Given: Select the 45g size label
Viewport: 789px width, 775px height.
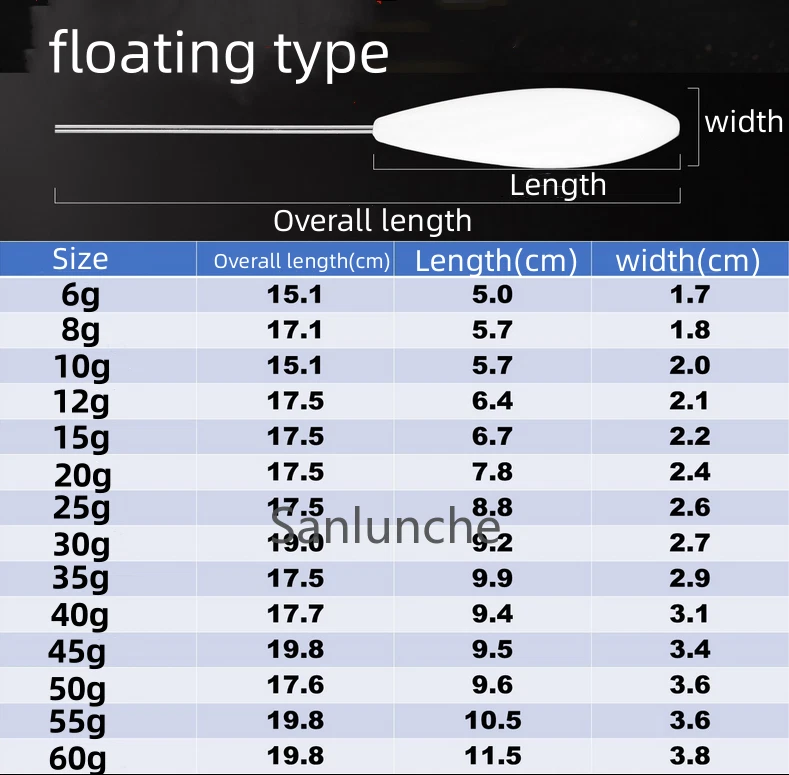Looking at the screenshot, I should click(77, 651).
